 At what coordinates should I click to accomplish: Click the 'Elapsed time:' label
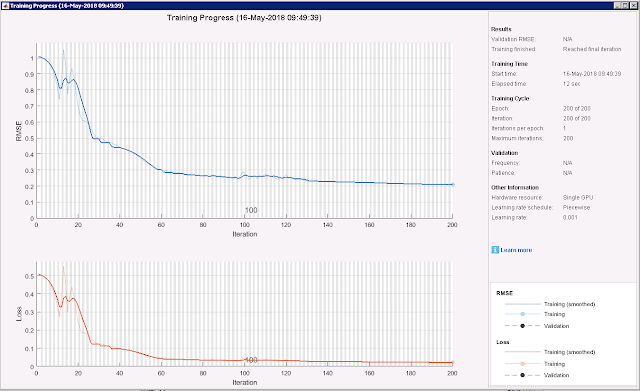coord(509,84)
